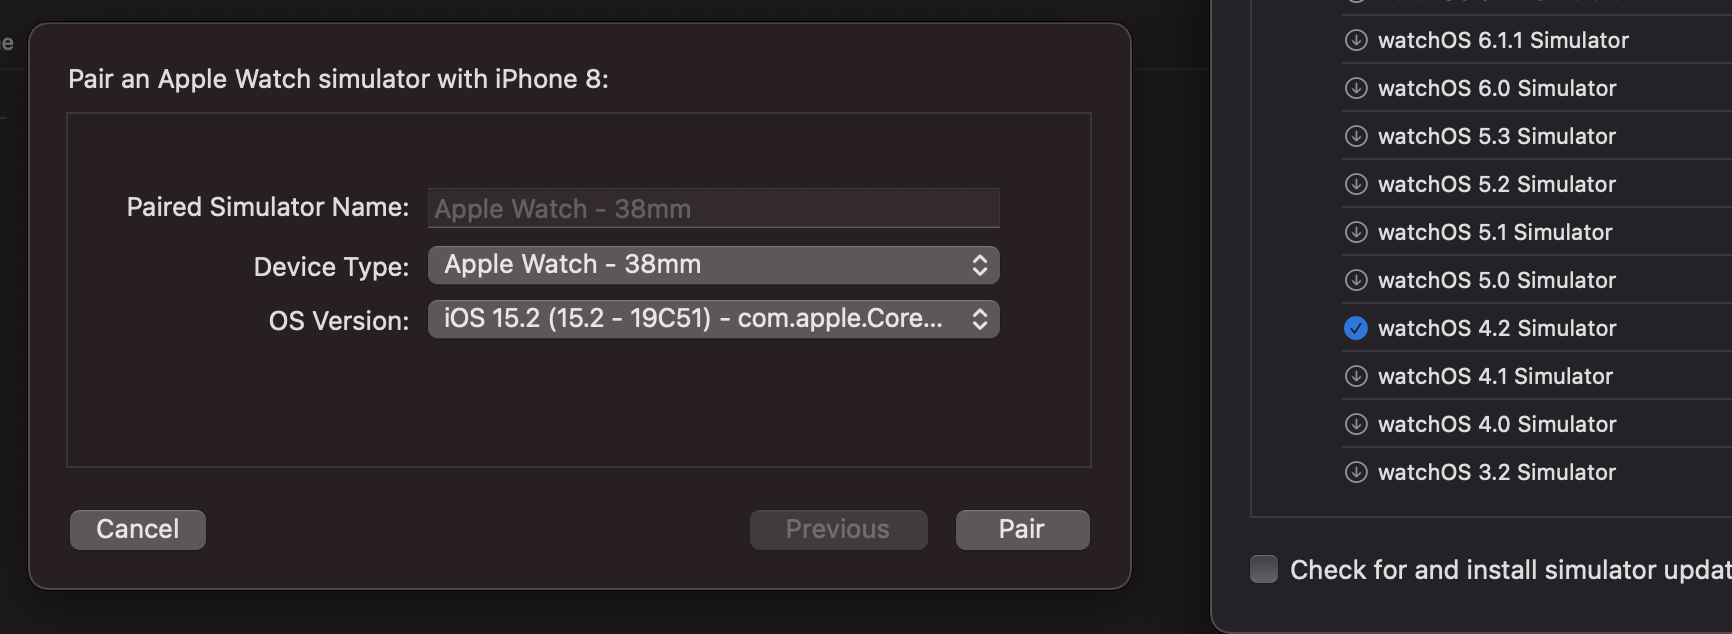Download the watchOS 6.0 Simulator

[1356, 88]
